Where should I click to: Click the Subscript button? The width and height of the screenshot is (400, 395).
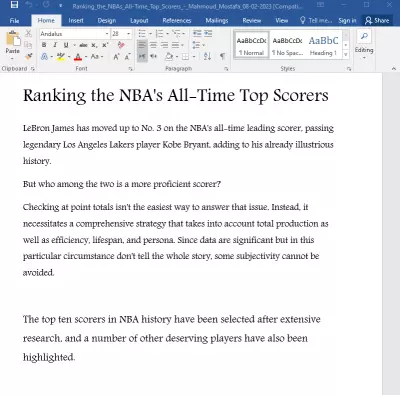(95, 45)
